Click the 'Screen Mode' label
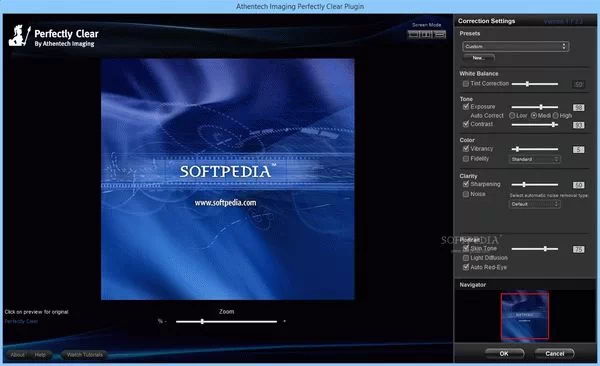This screenshot has height=366, width=600. point(427,25)
